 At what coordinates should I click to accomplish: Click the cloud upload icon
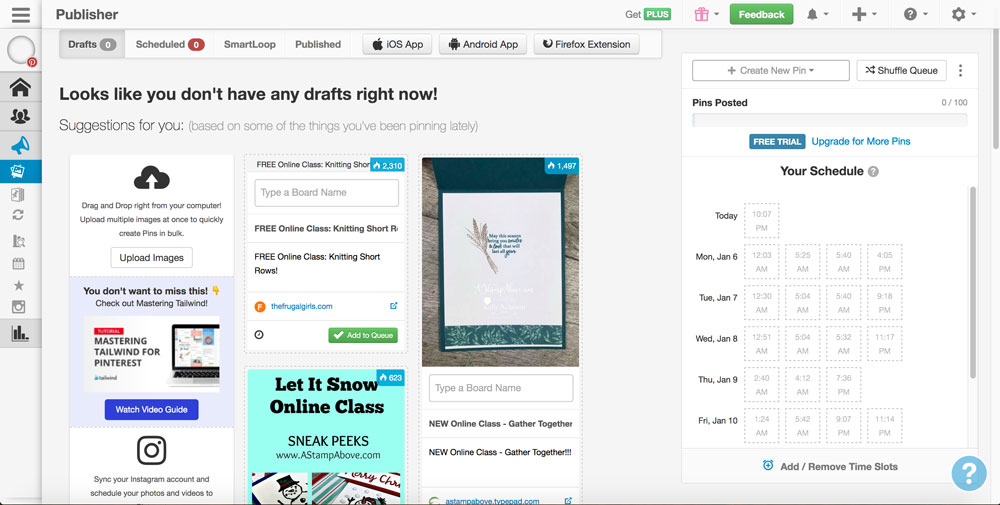click(x=152, y=178)
